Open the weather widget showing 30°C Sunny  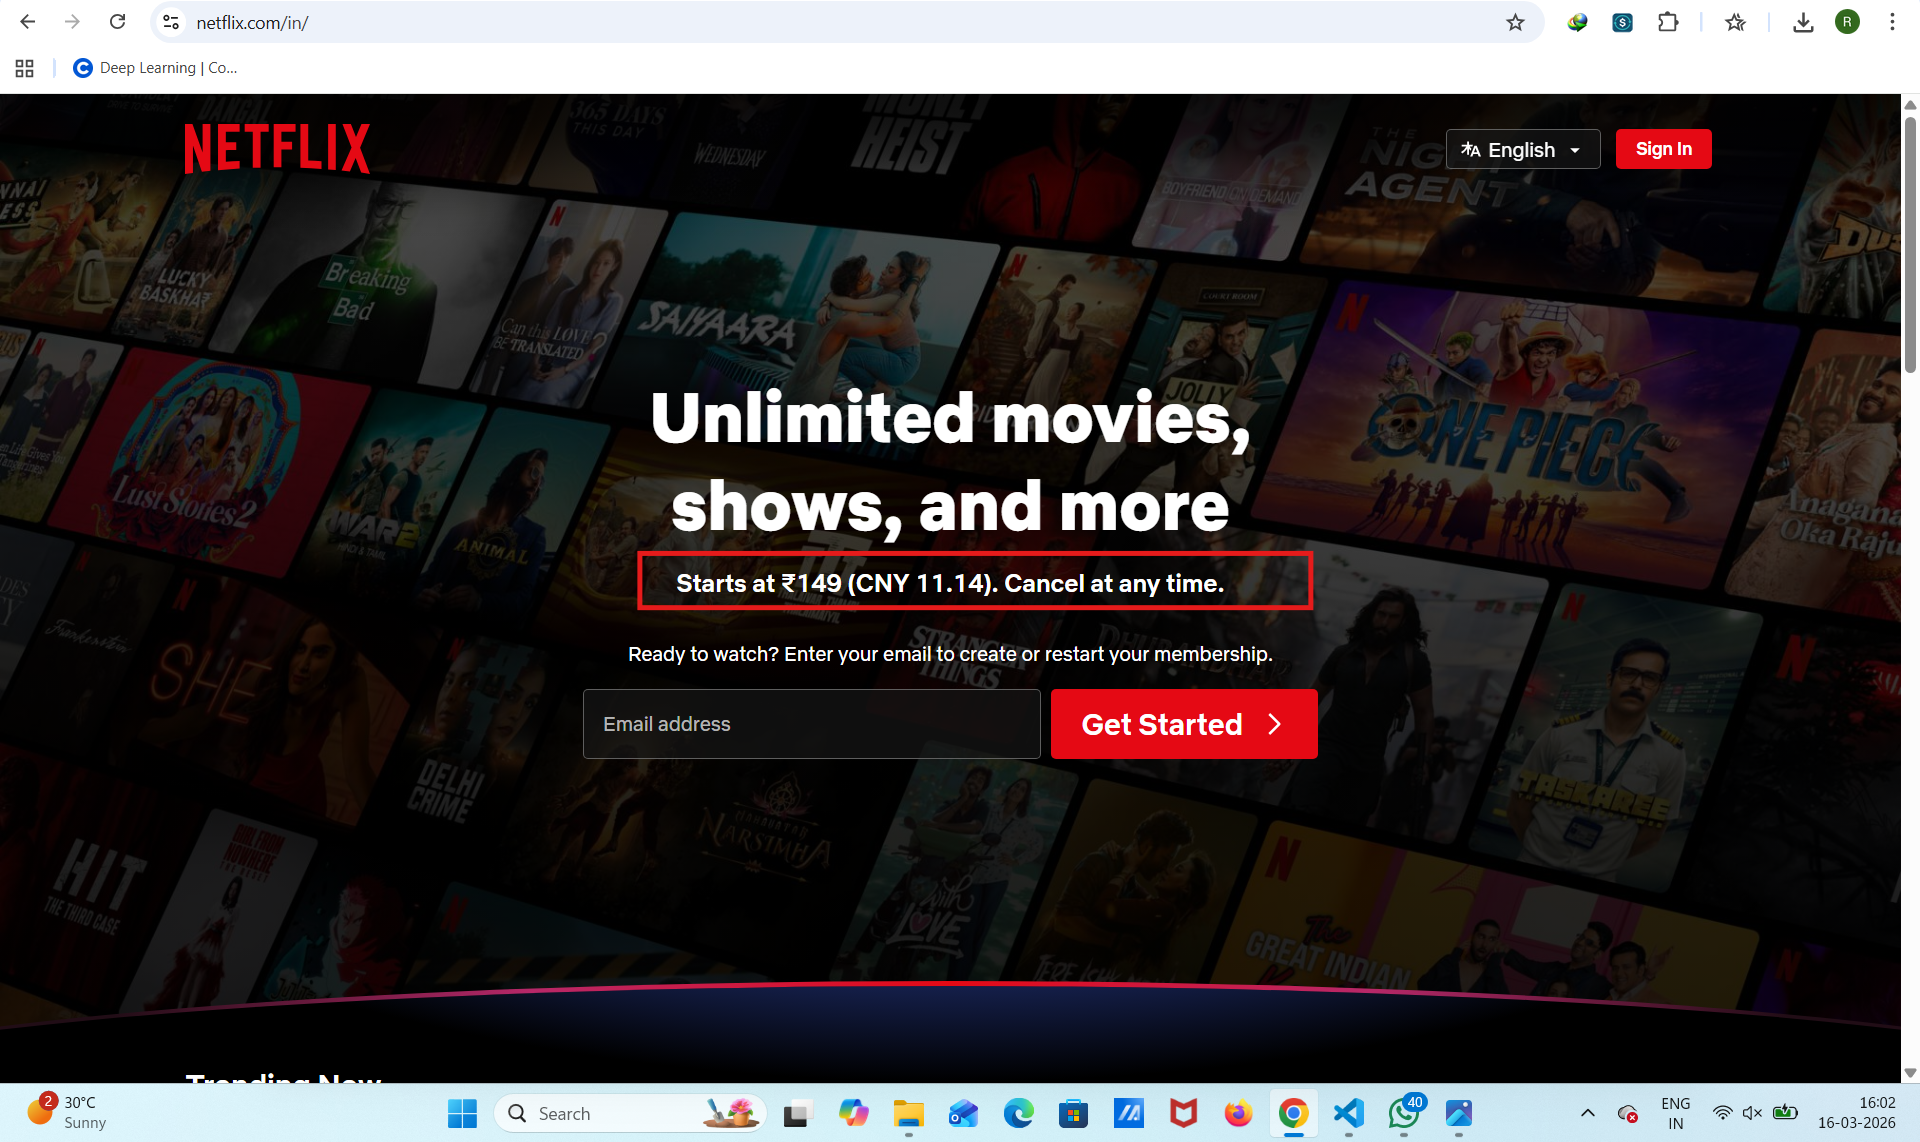[x=66, y=1112]
